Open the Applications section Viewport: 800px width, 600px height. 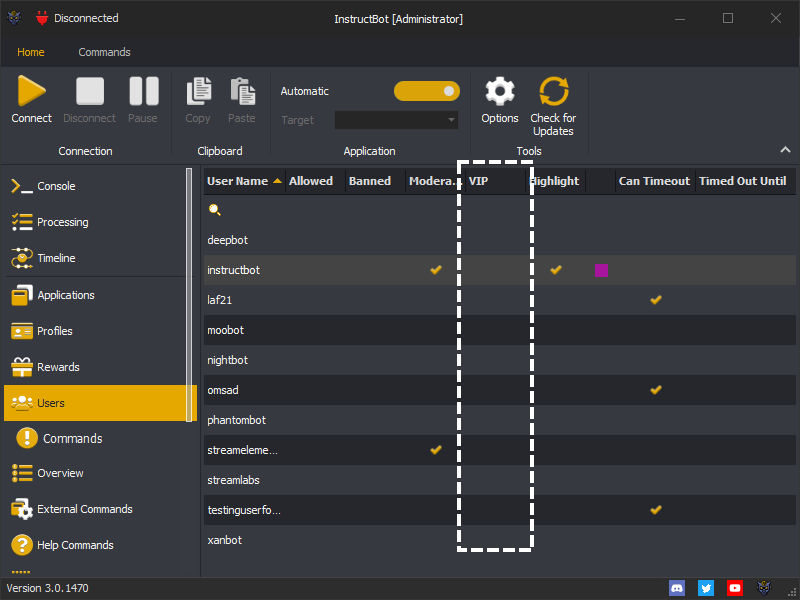coord(94,295)
